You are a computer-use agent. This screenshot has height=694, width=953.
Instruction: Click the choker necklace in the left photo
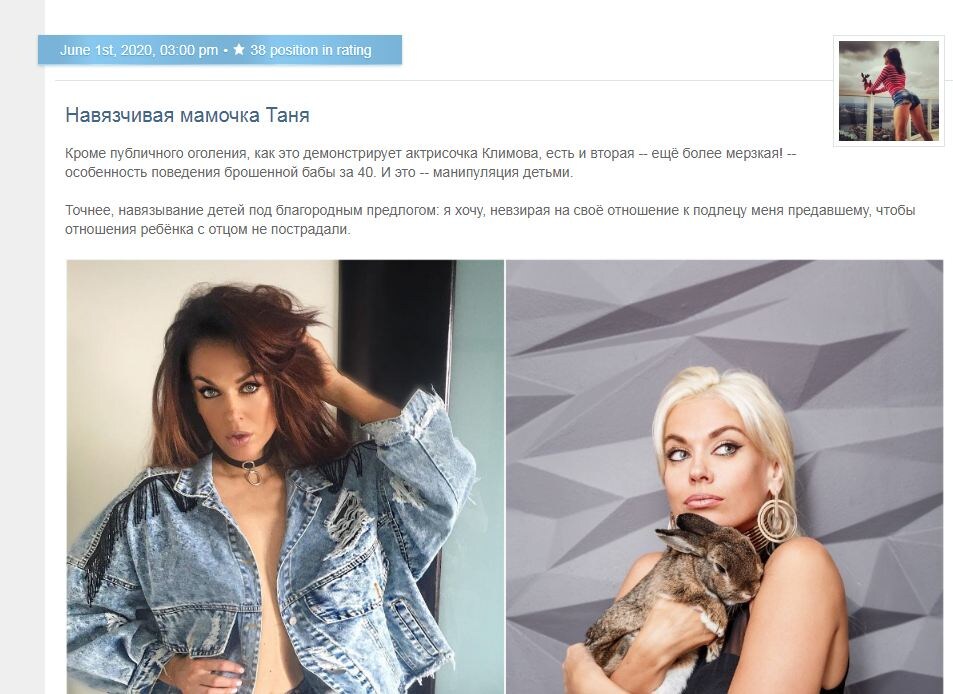tap(251, 467)
